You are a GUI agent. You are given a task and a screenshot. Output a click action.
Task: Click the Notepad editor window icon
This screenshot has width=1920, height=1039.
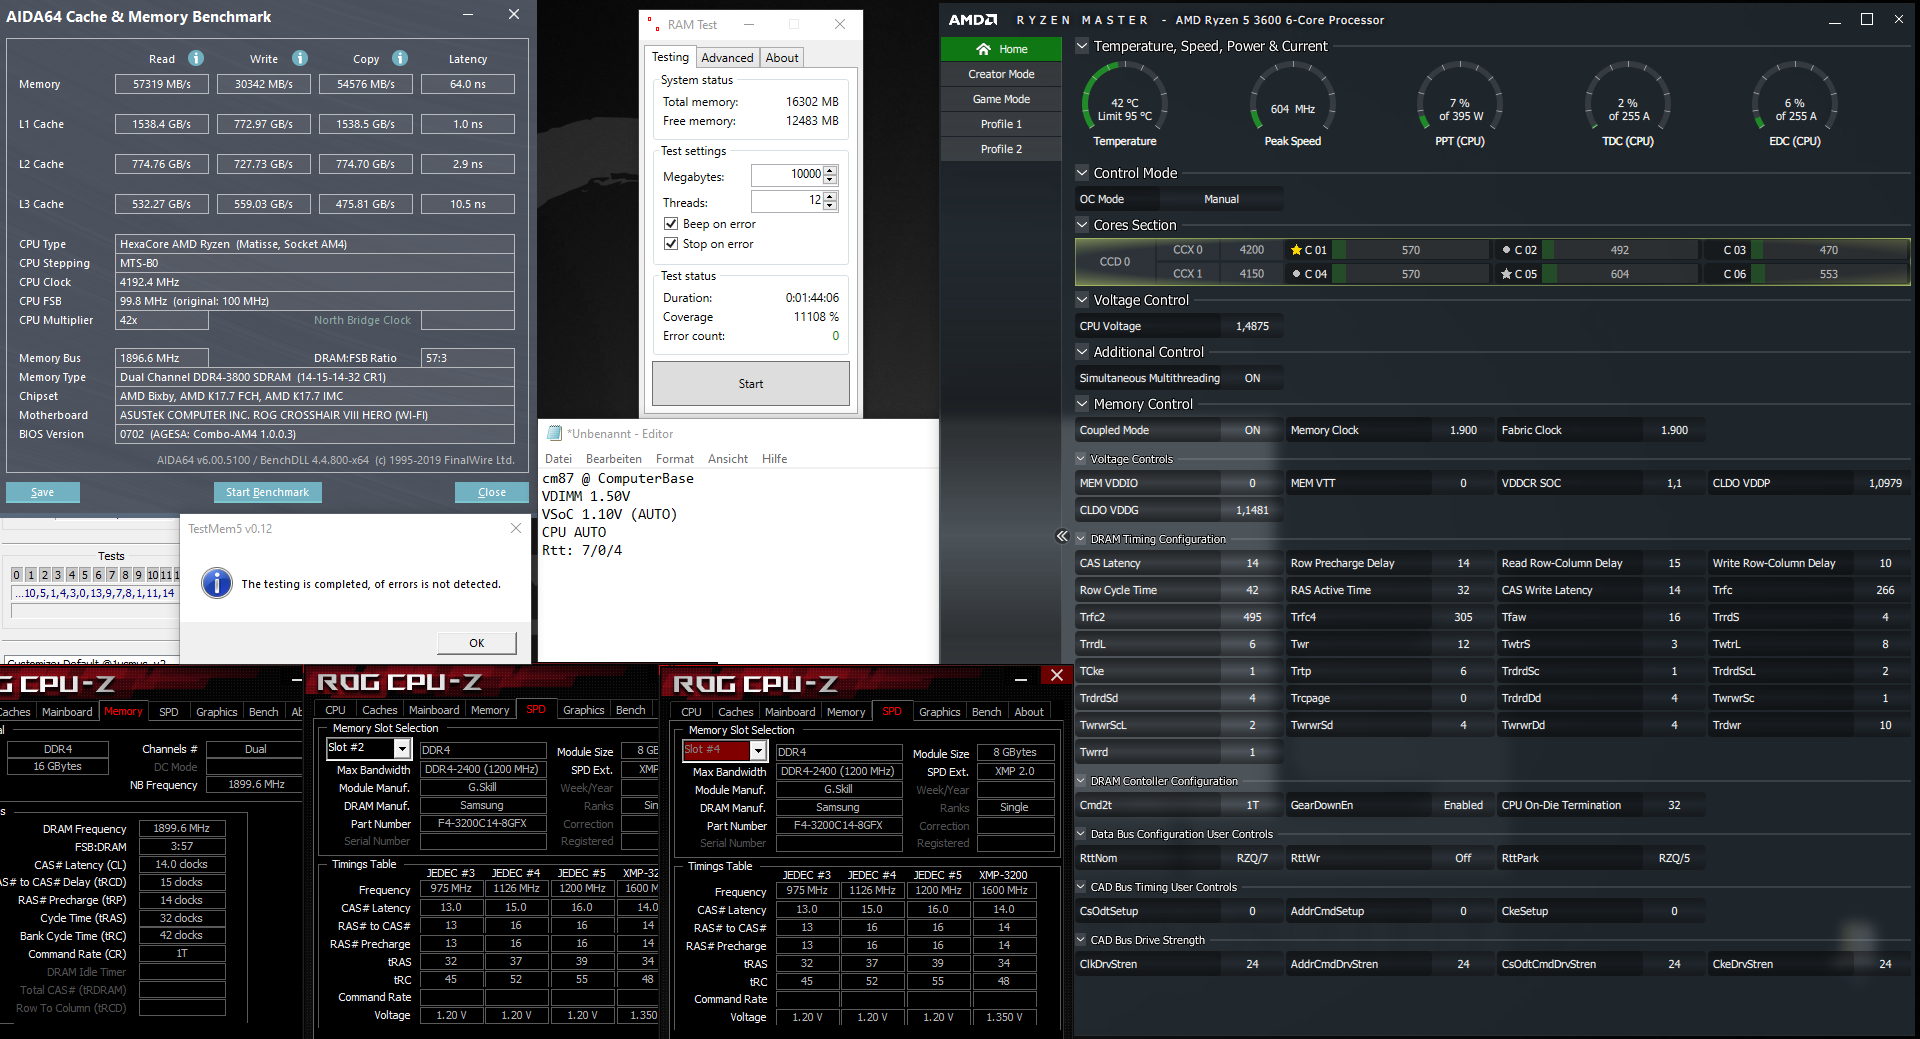[x=554, y=433]
